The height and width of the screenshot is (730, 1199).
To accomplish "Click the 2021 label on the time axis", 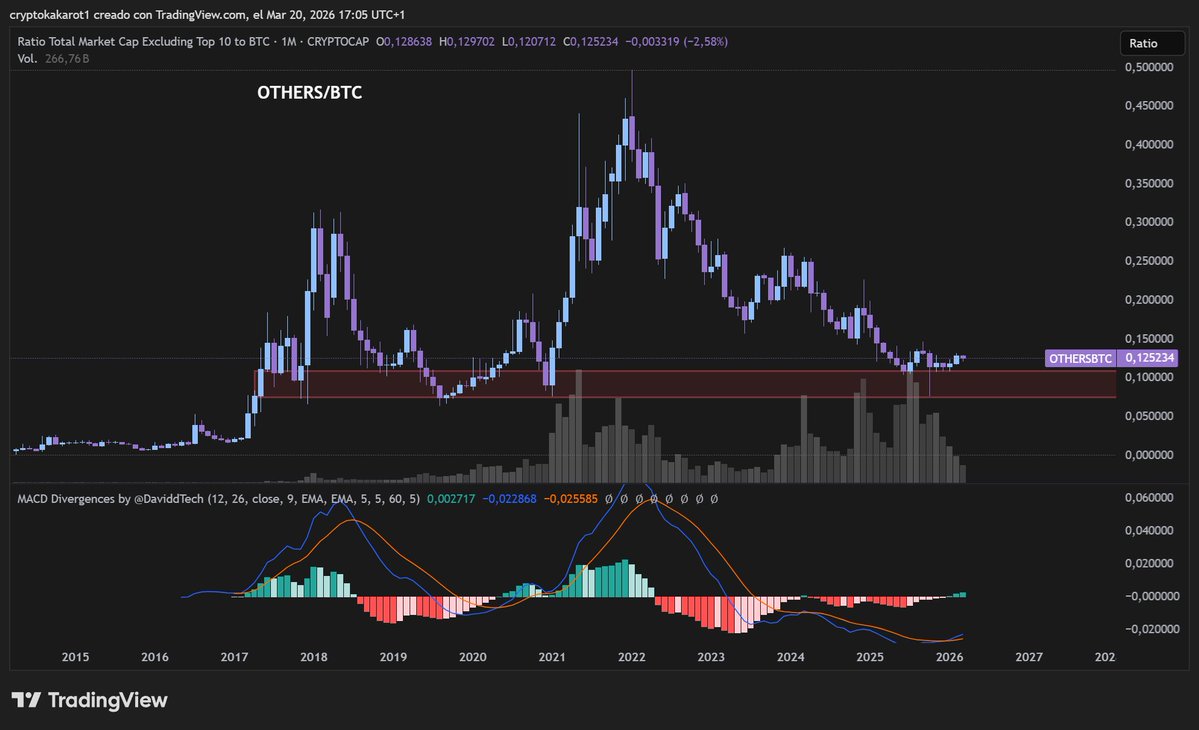I will [x=552, y=657].
